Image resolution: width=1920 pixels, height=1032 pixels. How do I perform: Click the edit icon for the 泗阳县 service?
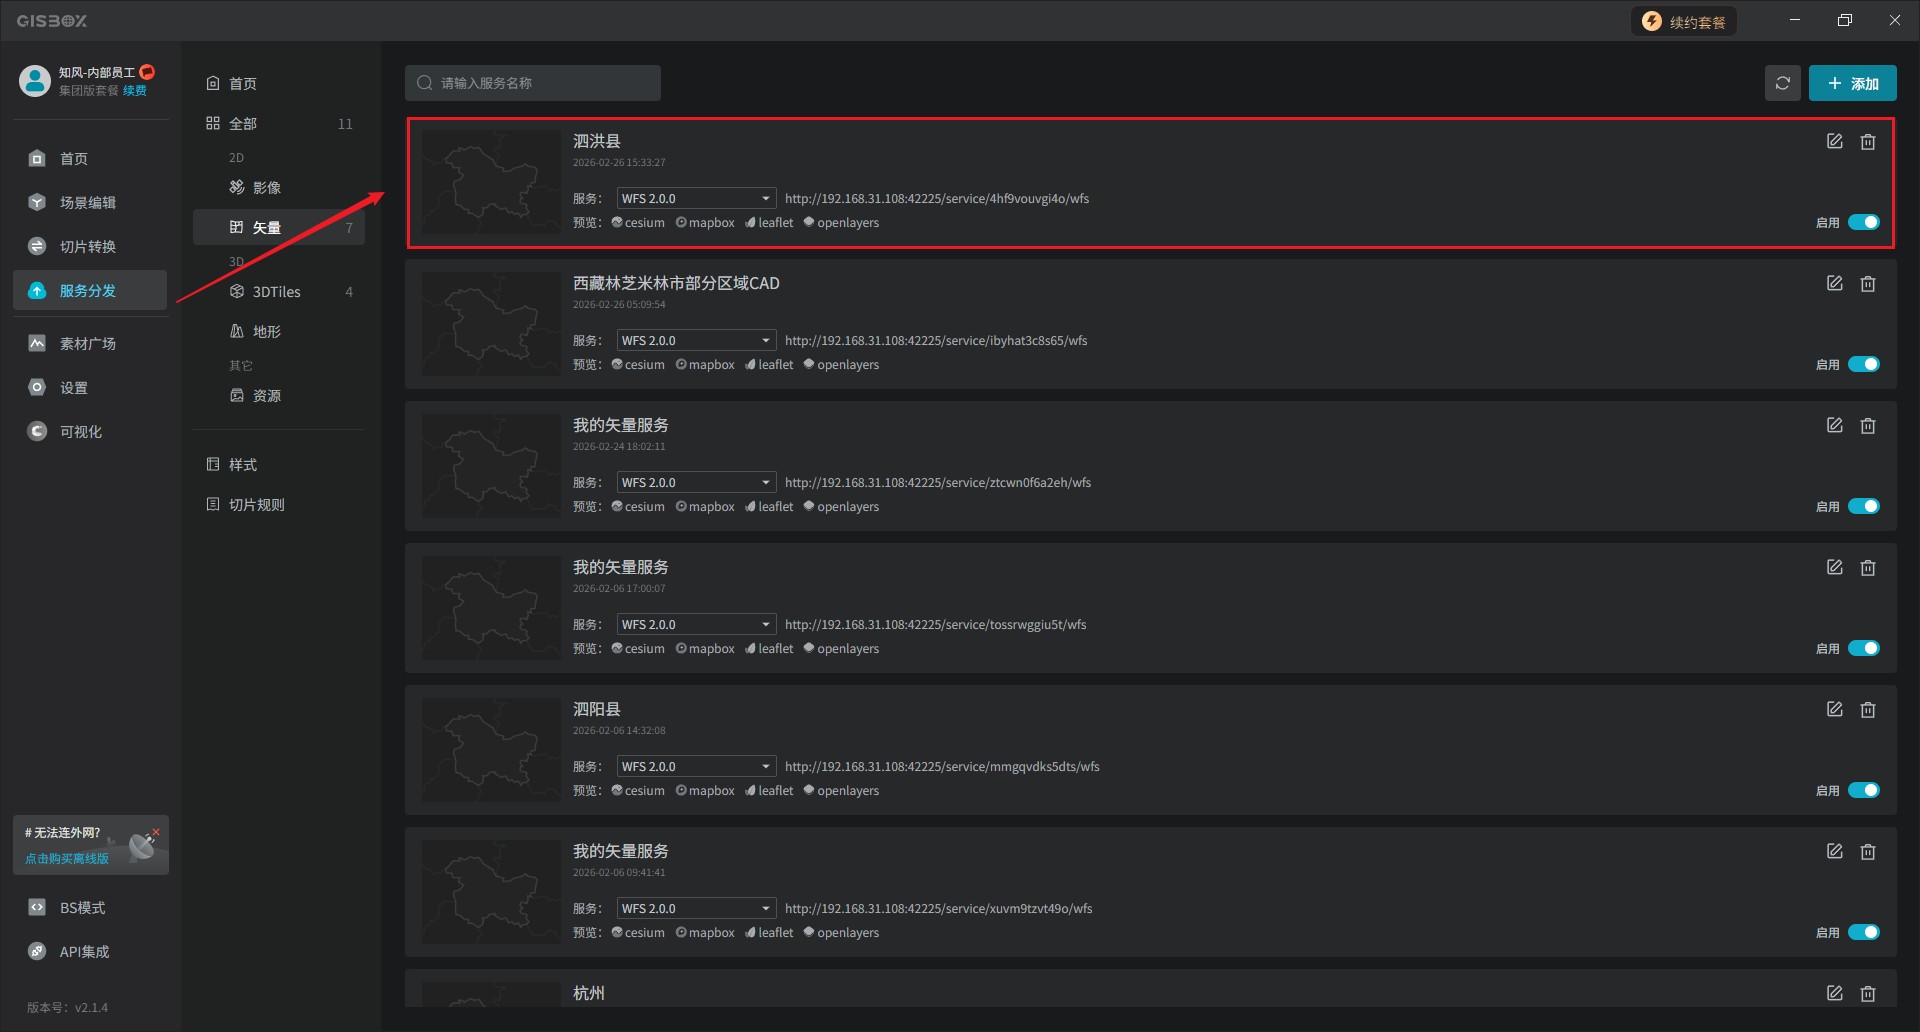coord(1834,710)
